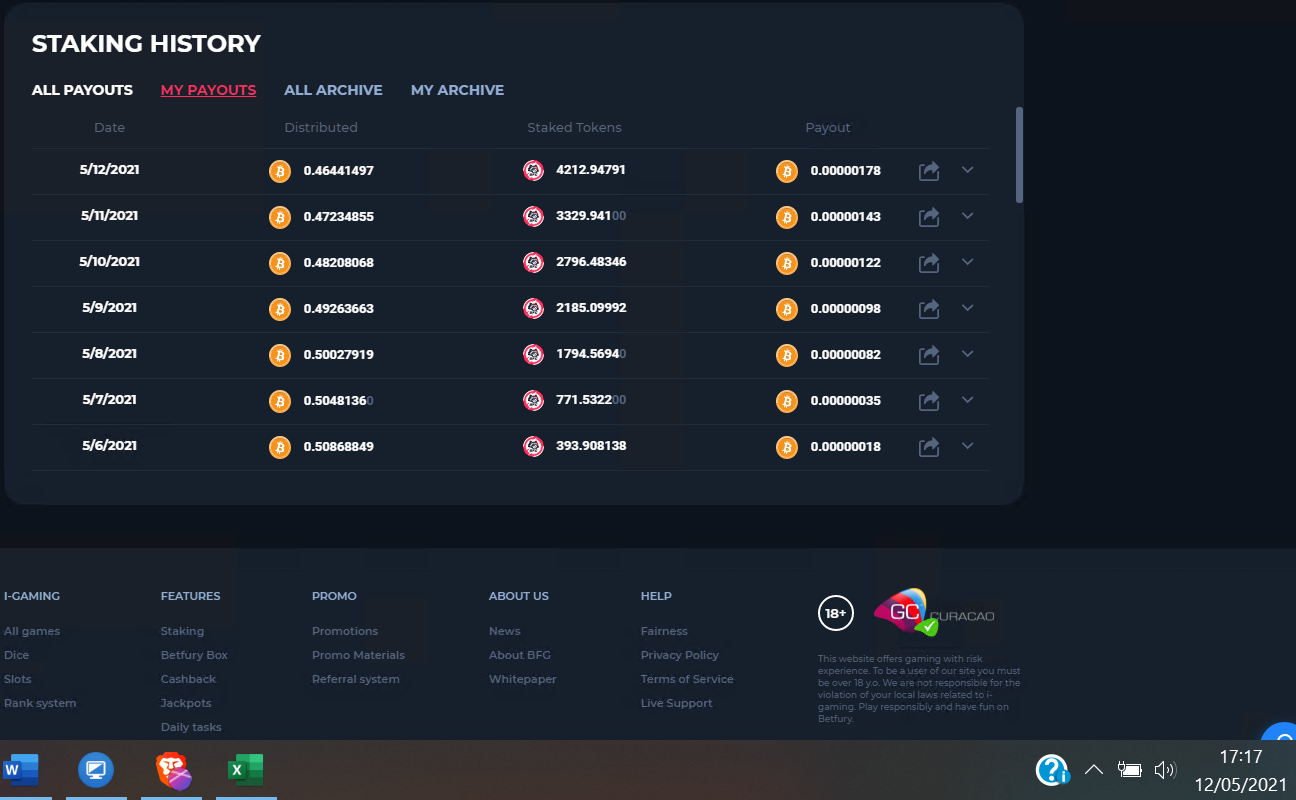Read the Privacy Policy link

[x=680, y=655]
